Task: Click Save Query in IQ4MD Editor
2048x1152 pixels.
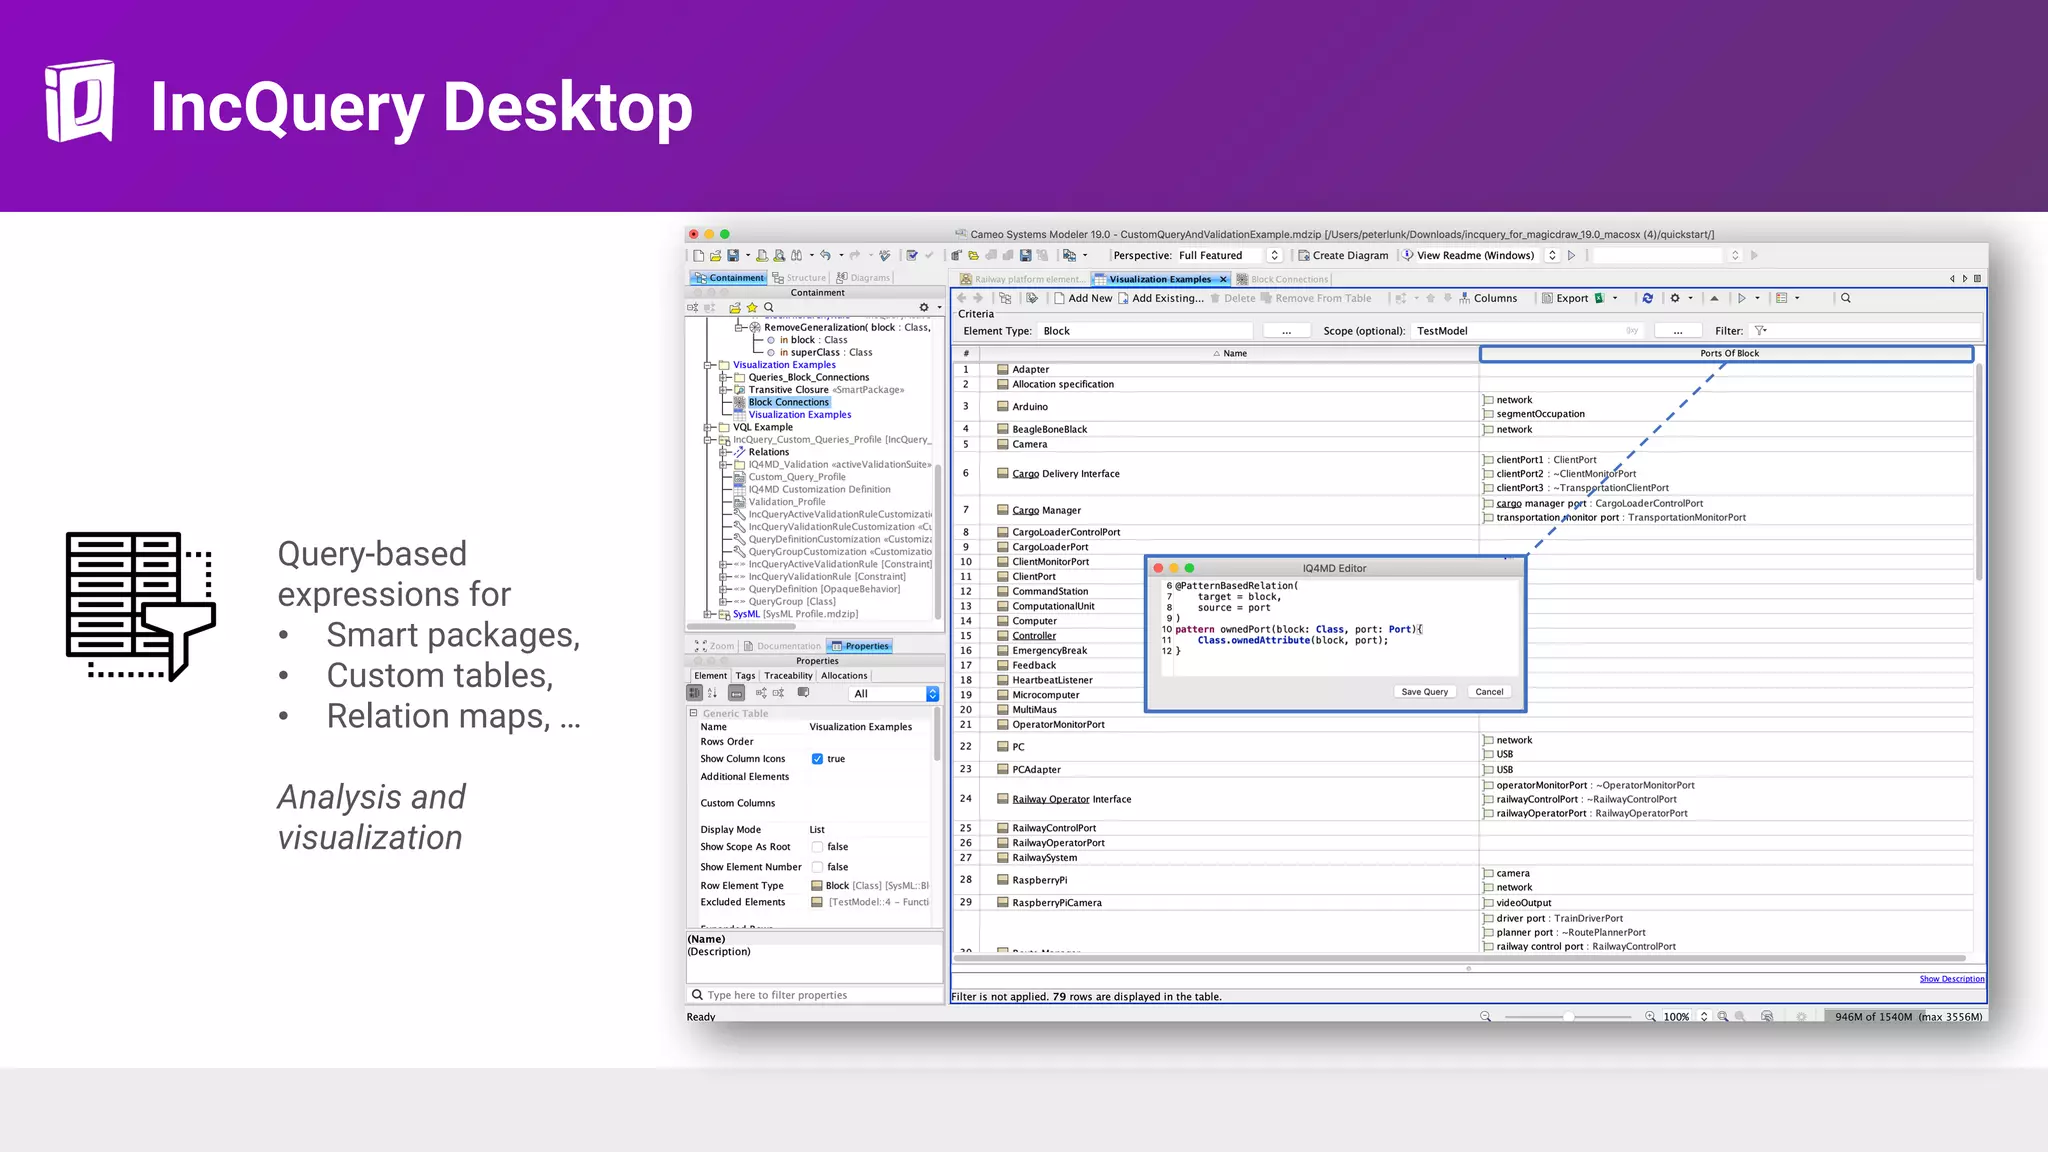Action: (x=1424, y=692)
